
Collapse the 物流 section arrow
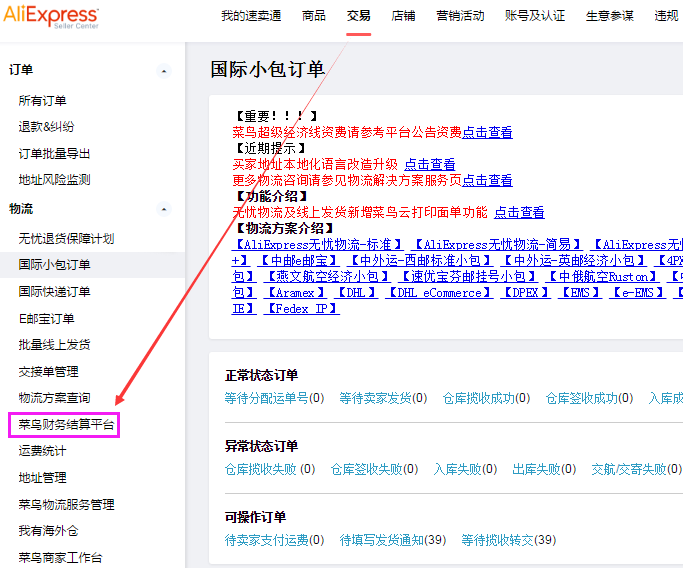pos(164,210)
